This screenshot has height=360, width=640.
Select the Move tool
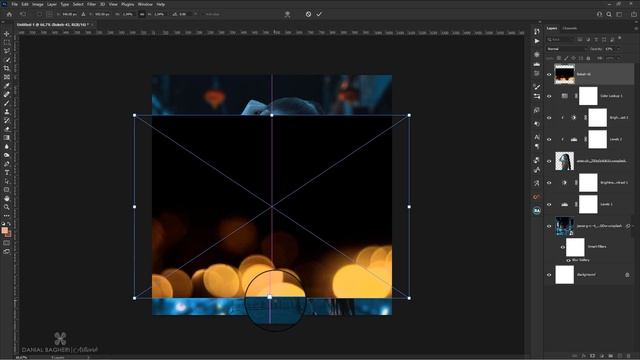(x=7, y=34)
